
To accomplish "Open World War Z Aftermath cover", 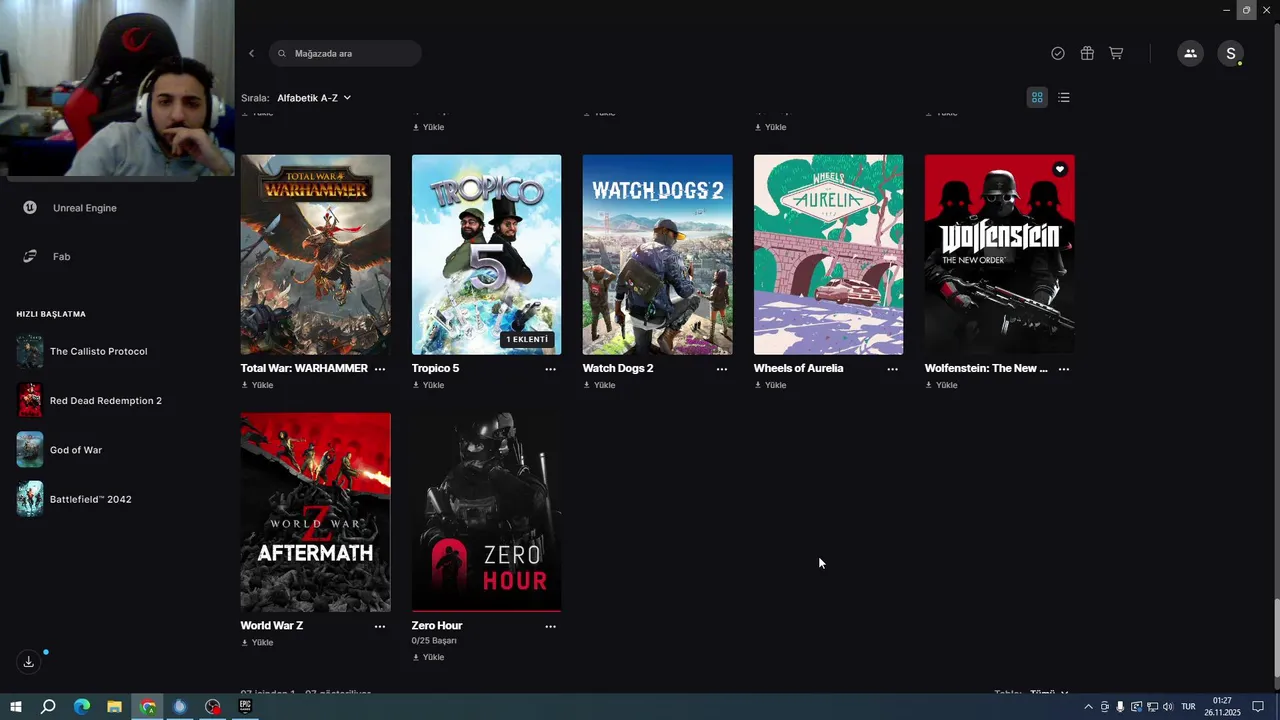I will (315, 512).
